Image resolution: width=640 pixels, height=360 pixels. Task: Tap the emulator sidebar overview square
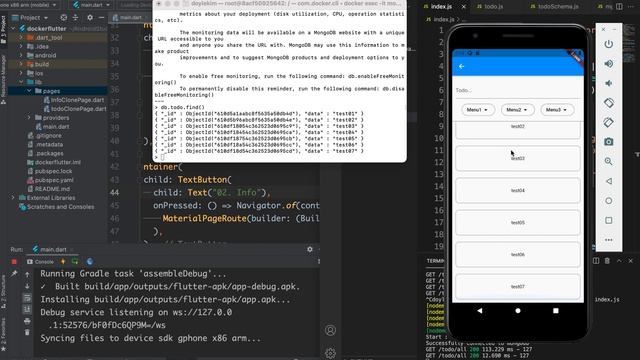pos(609,220)
